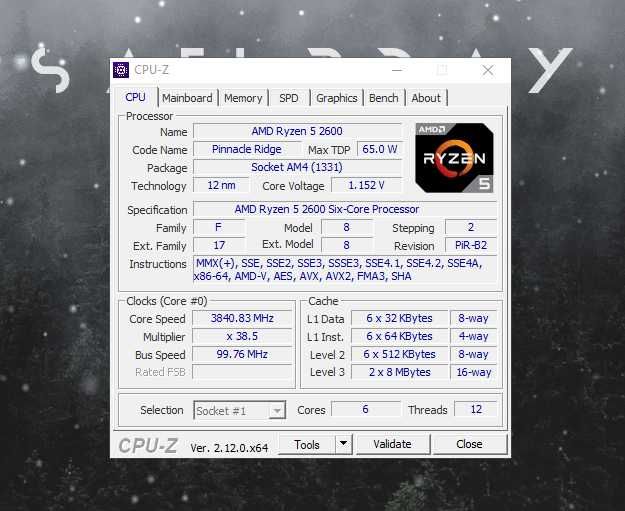Viewport: 625px width, 511px height.
Task: Click the Multiplier value 'x 38.5'
Action: 242,336
